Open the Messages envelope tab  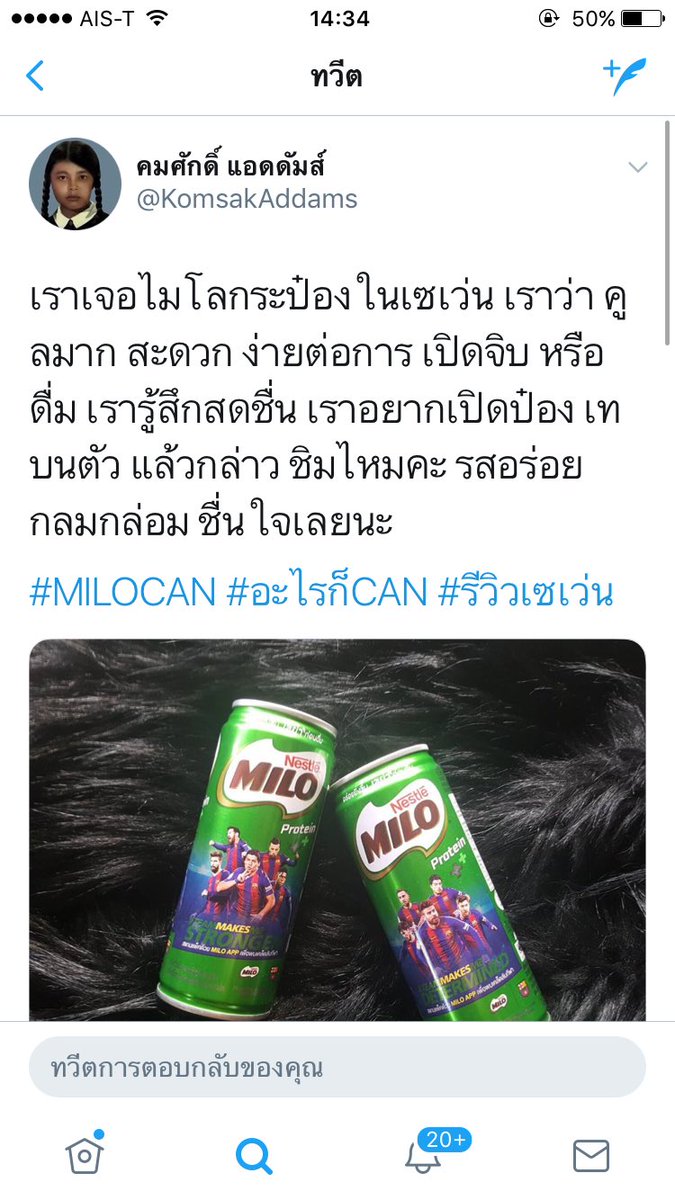click(x=591, y=1156)
